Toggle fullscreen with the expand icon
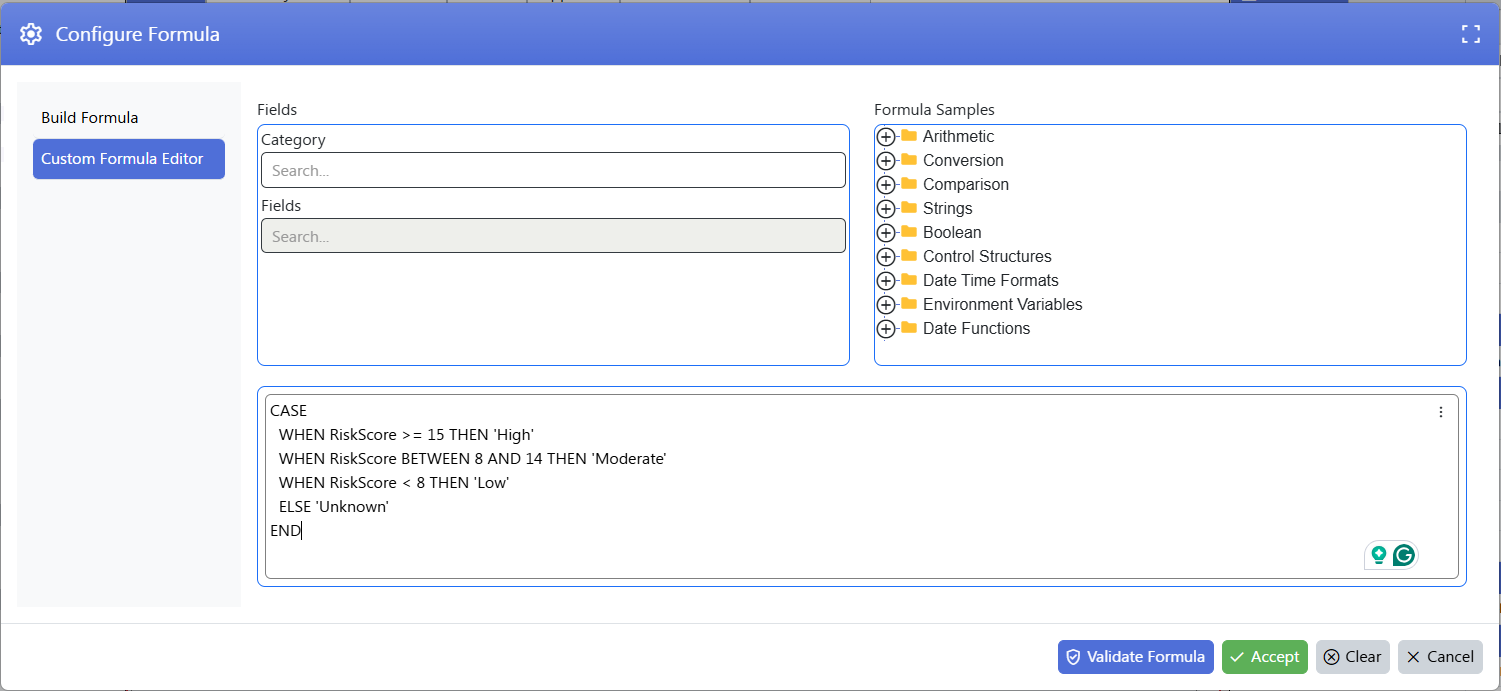The height and width of the screenshot is (691, 1501). tap(1470, 34)
